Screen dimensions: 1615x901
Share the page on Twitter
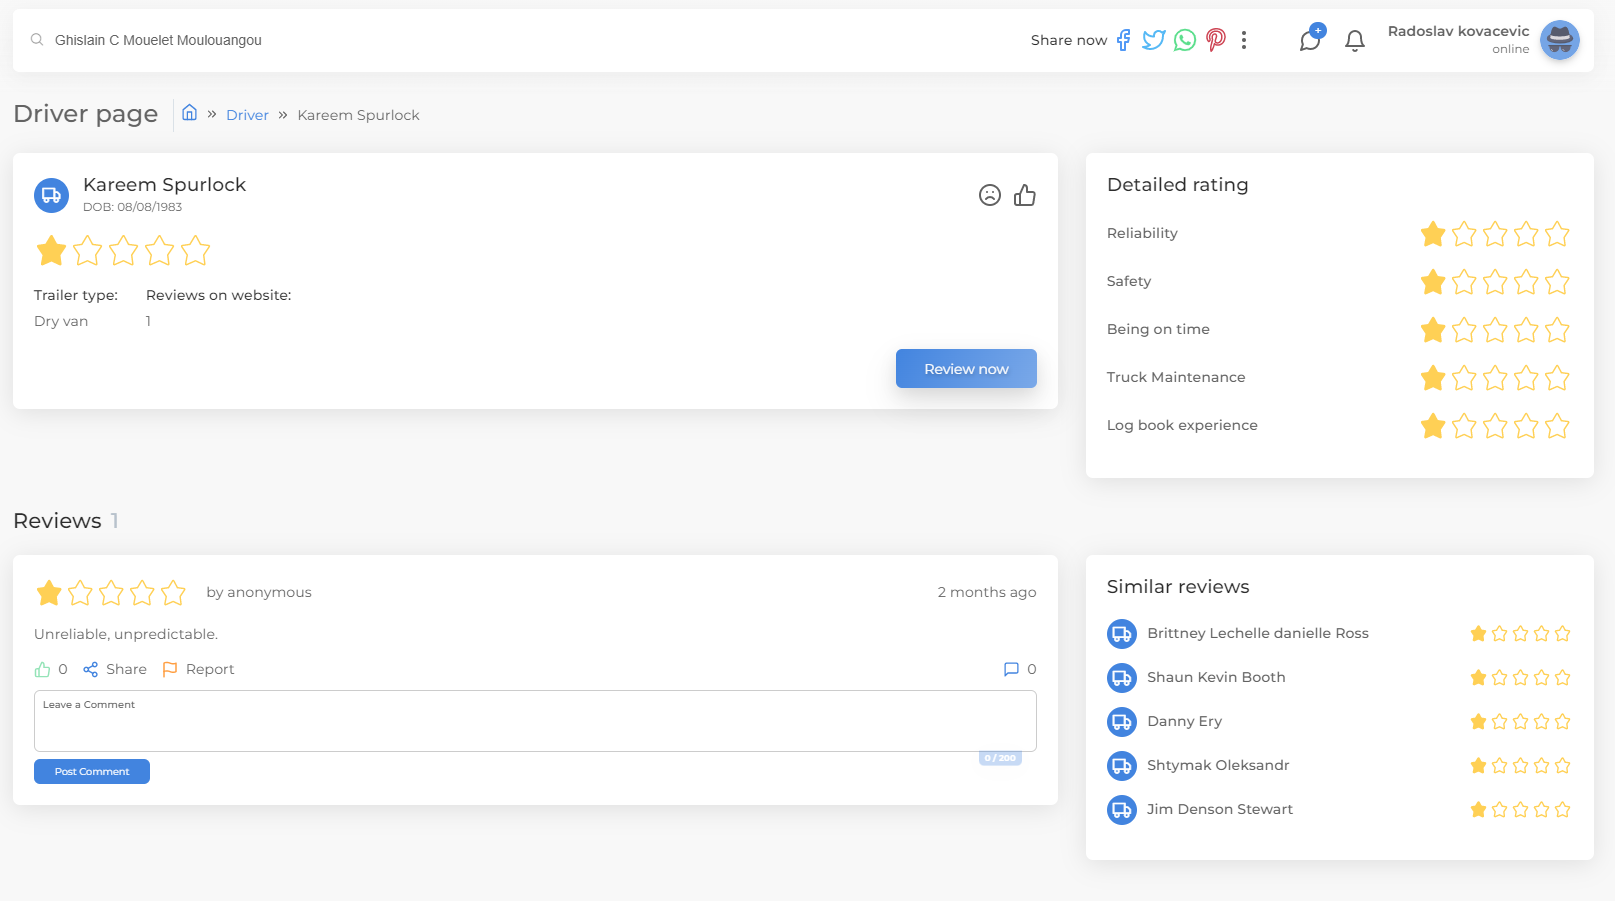[1153, 40]
